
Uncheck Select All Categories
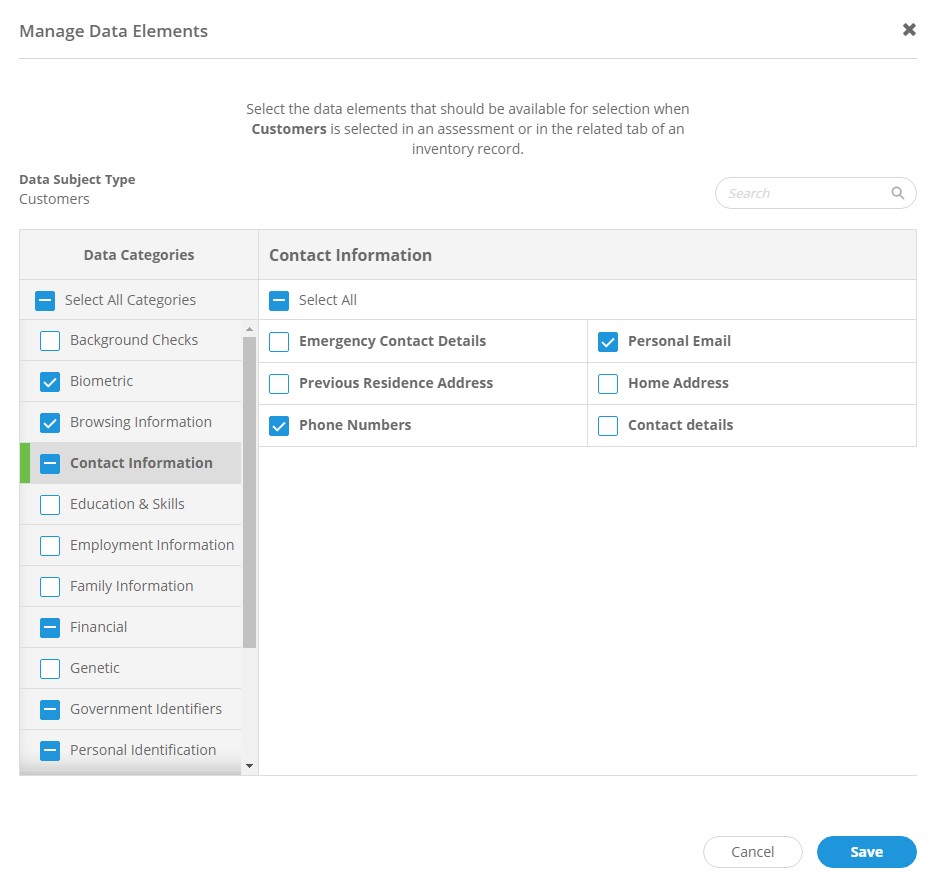[x=45, y=300]
